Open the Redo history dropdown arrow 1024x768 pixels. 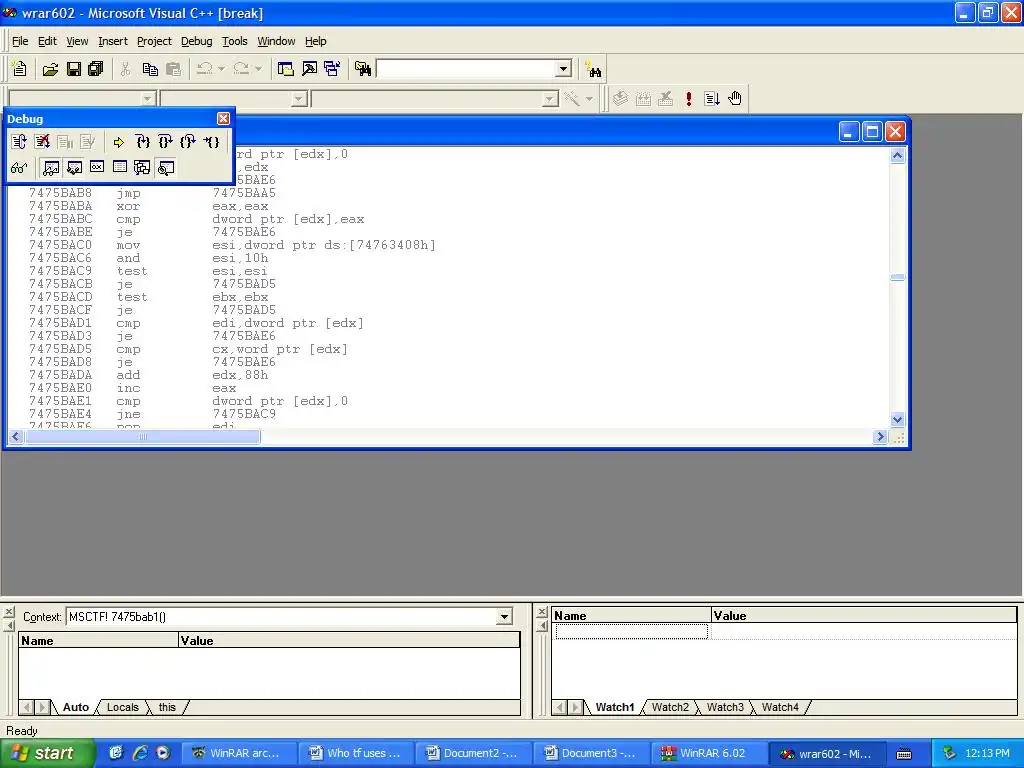pyautogui.click(x=259, y=69)
